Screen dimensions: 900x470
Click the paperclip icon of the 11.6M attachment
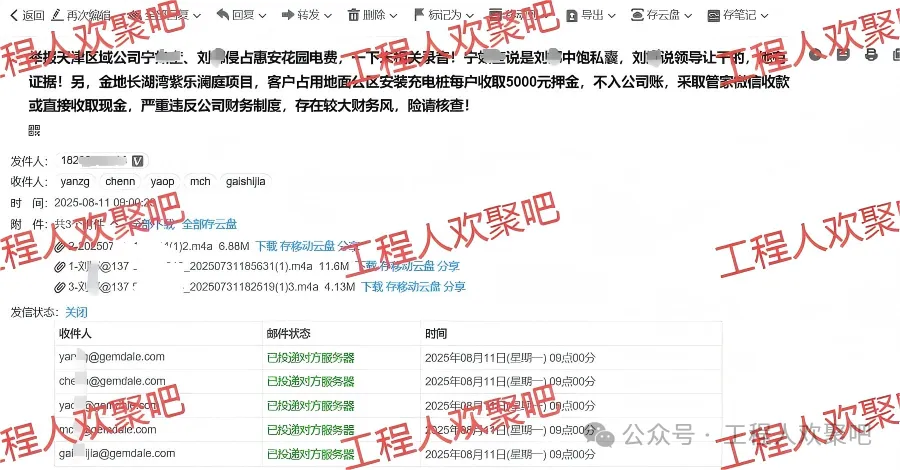pos(60,267)
